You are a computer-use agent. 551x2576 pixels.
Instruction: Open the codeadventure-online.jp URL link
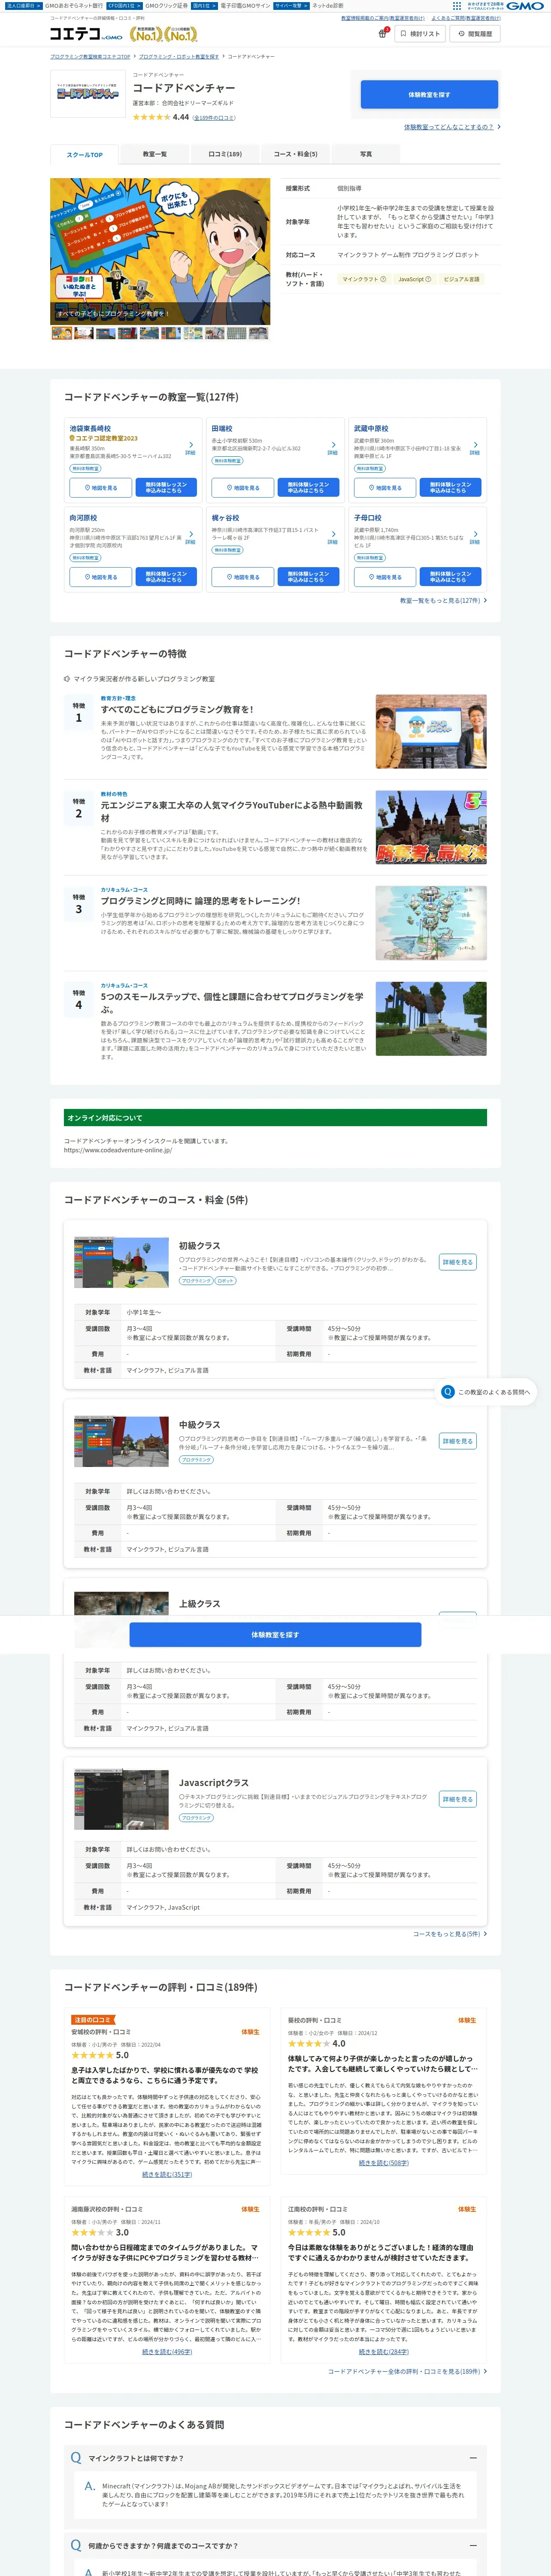(x=118, y=1150)
